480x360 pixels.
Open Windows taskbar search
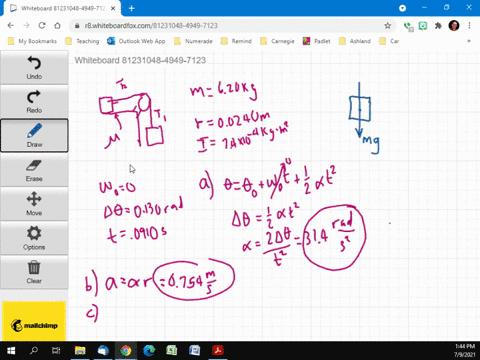pos(34,351)
